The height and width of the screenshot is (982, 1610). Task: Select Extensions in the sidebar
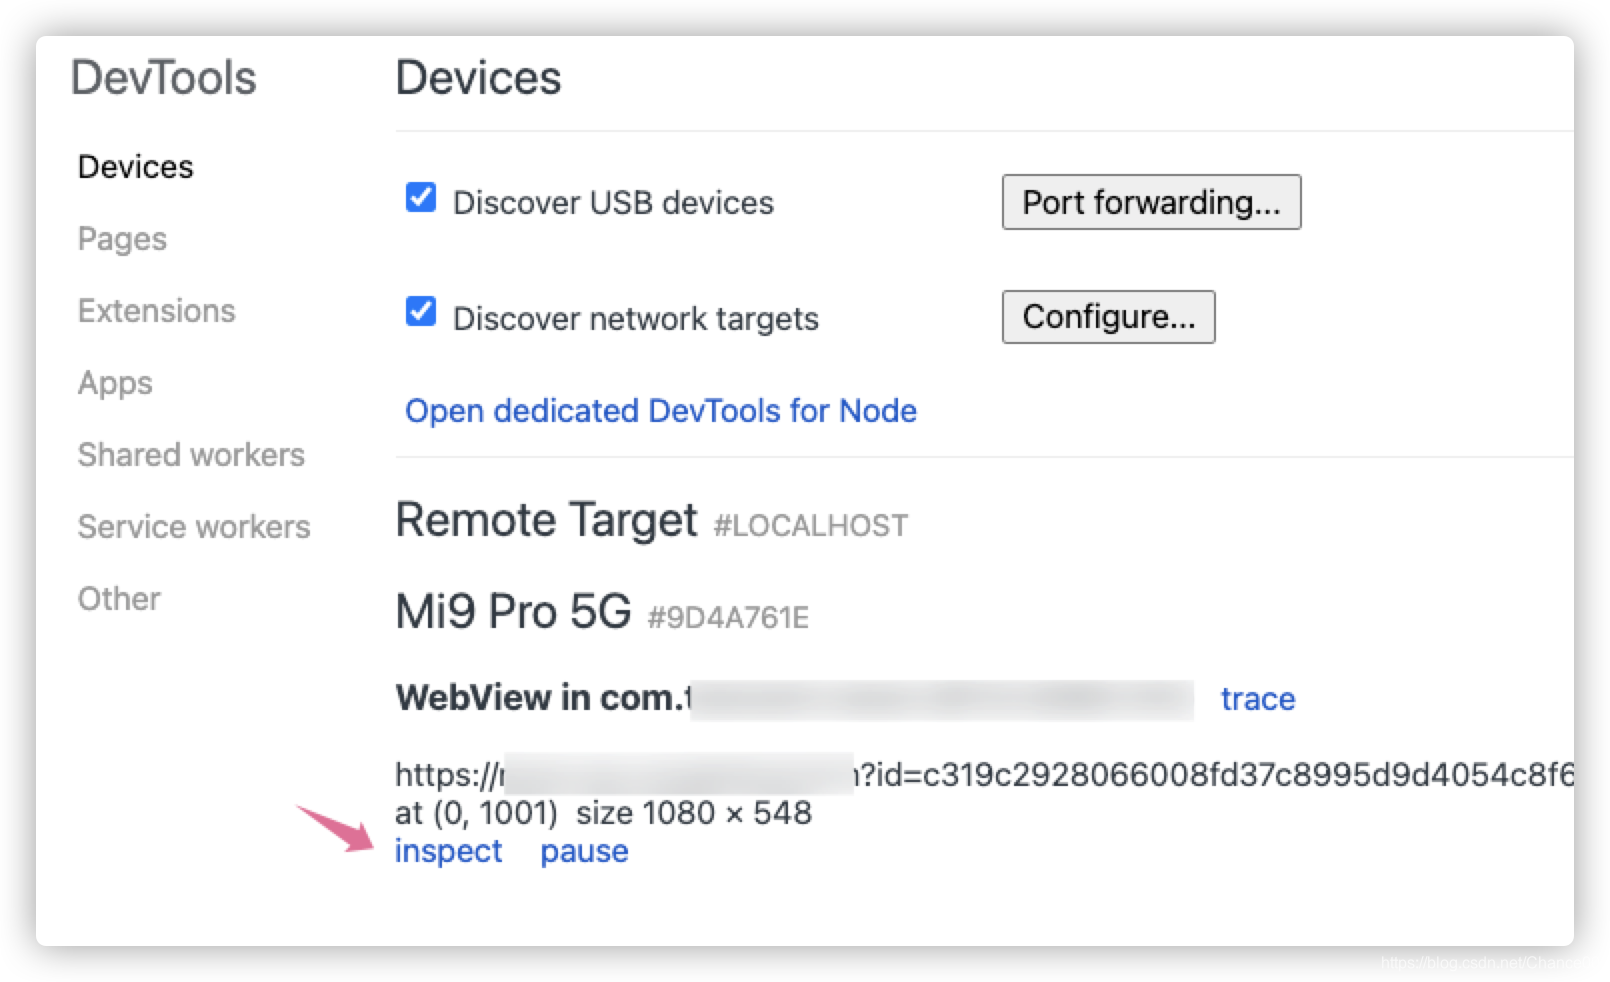point(156,311)
